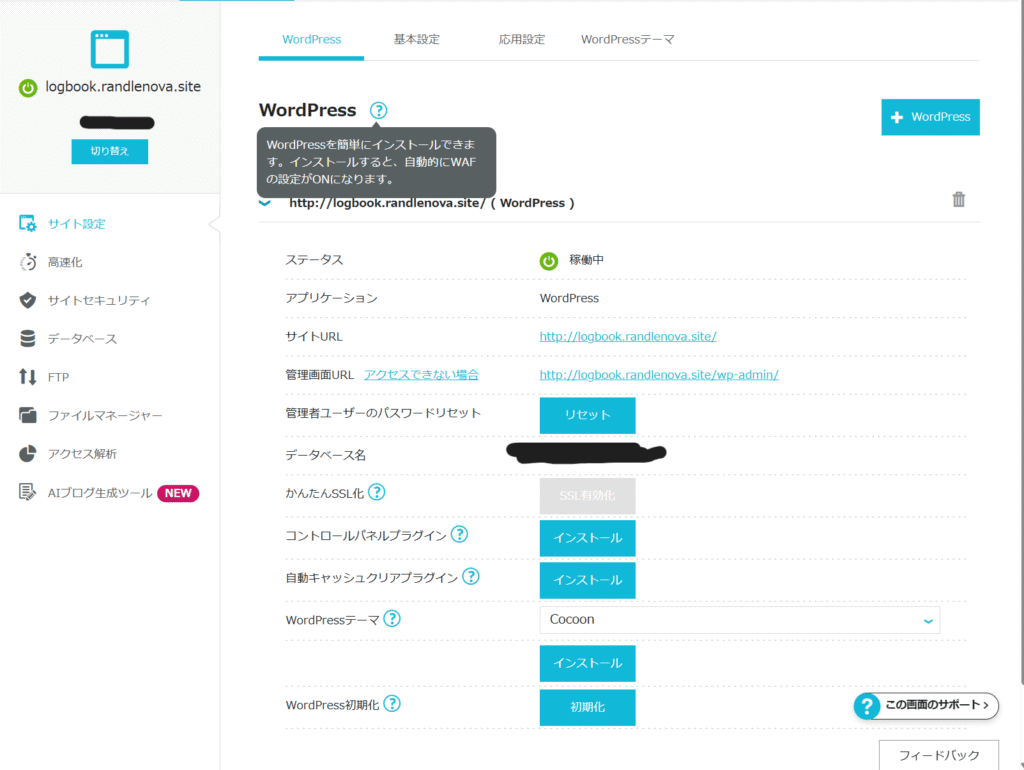The image size is (1024, 770).
Task: Open 高速化 in the sidebar
Action: point(65,262)
